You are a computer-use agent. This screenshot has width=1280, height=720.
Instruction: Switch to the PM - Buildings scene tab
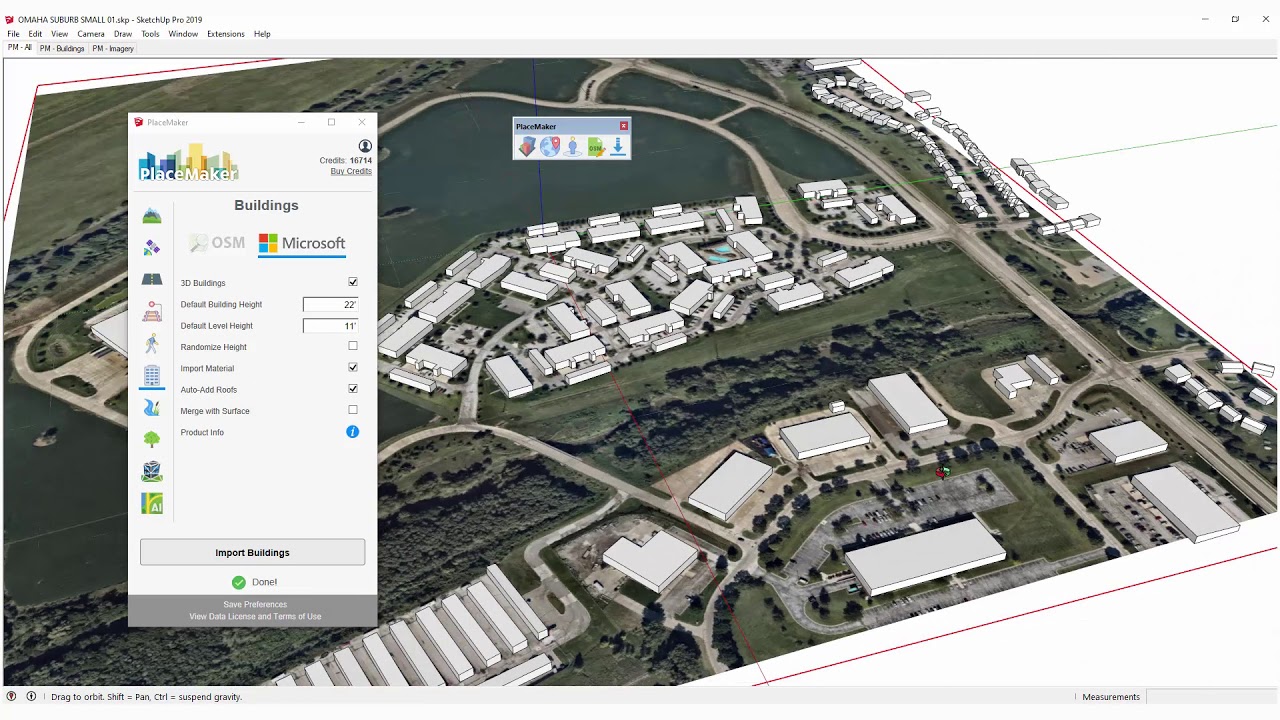tap(62, 48)
